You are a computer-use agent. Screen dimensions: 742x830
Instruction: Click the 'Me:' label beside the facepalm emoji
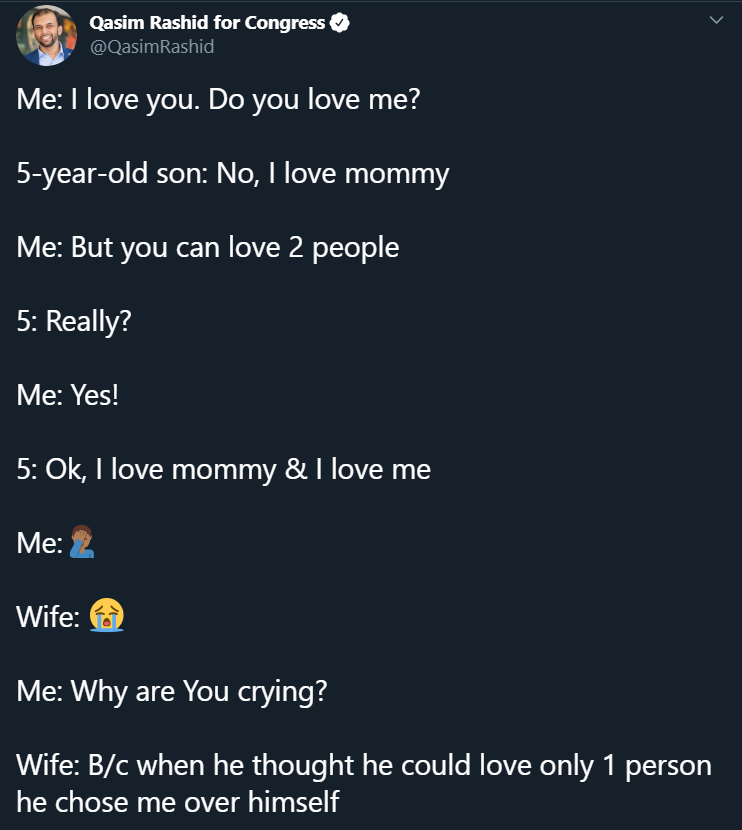pos(39,544)
